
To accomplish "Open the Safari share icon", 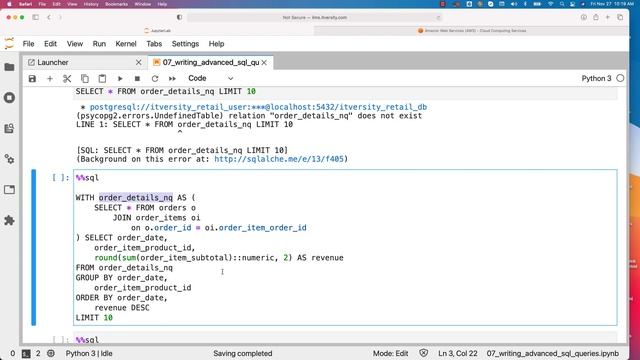I will coord(596,17).
